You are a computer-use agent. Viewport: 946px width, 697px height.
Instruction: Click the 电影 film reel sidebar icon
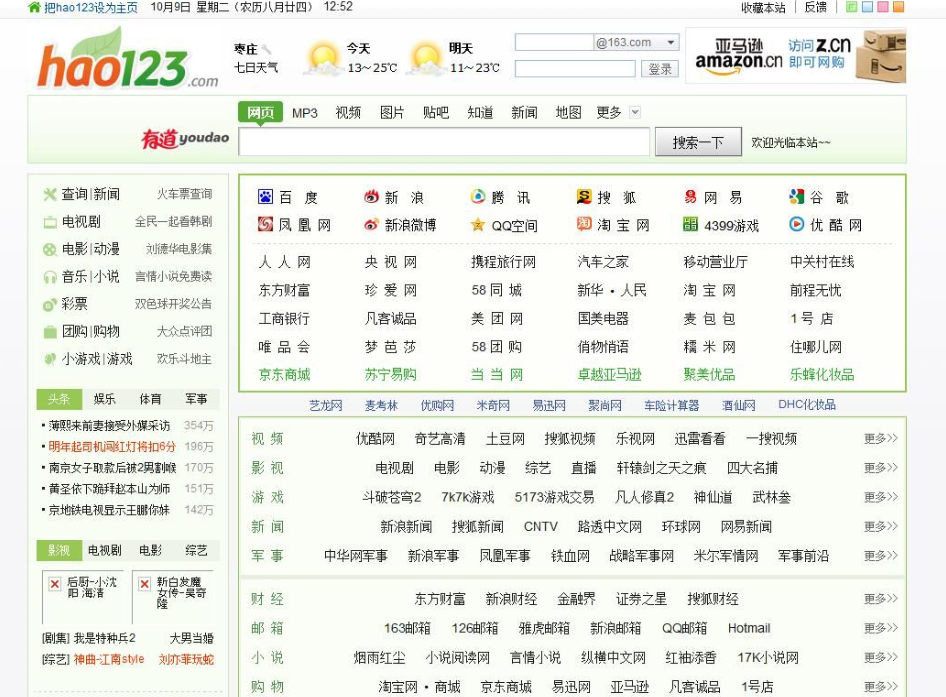49,249
